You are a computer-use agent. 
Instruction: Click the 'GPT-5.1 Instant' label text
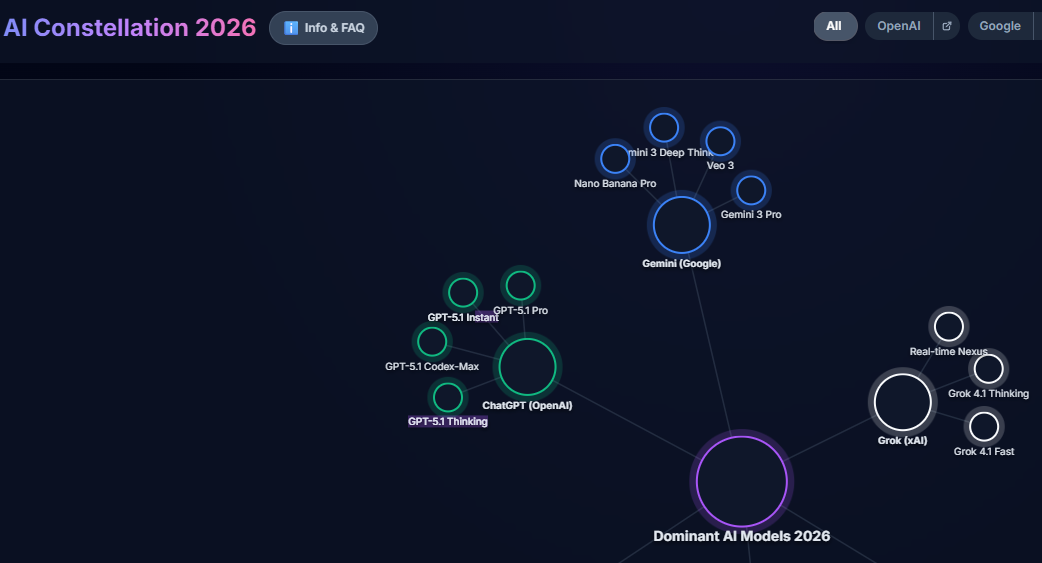click(463, 318)
